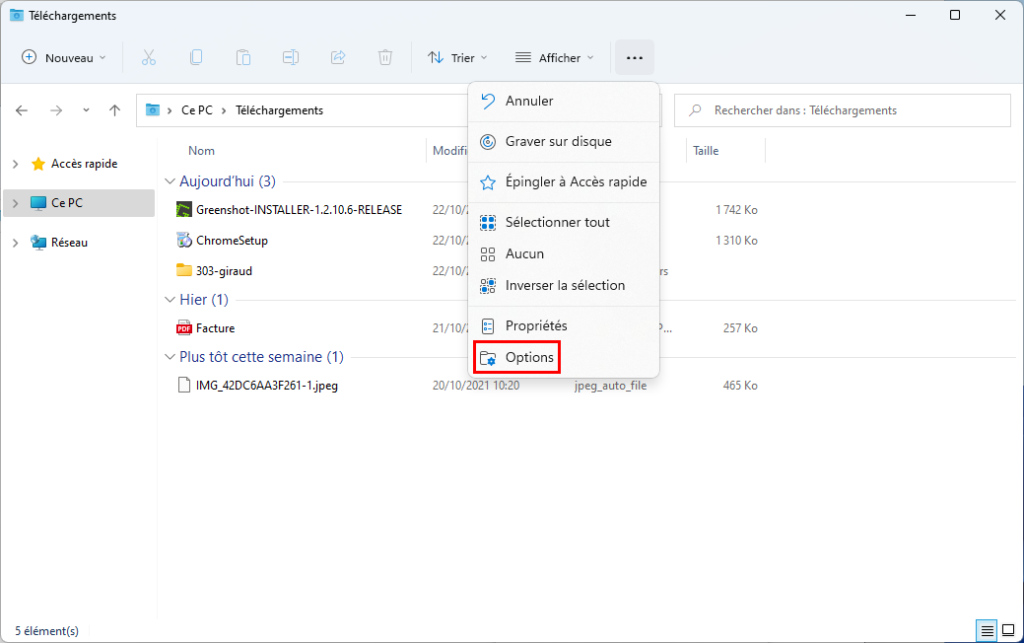Switch to details view in status bar
This screenshot has width=1024, height=643.
pos(986,630)
